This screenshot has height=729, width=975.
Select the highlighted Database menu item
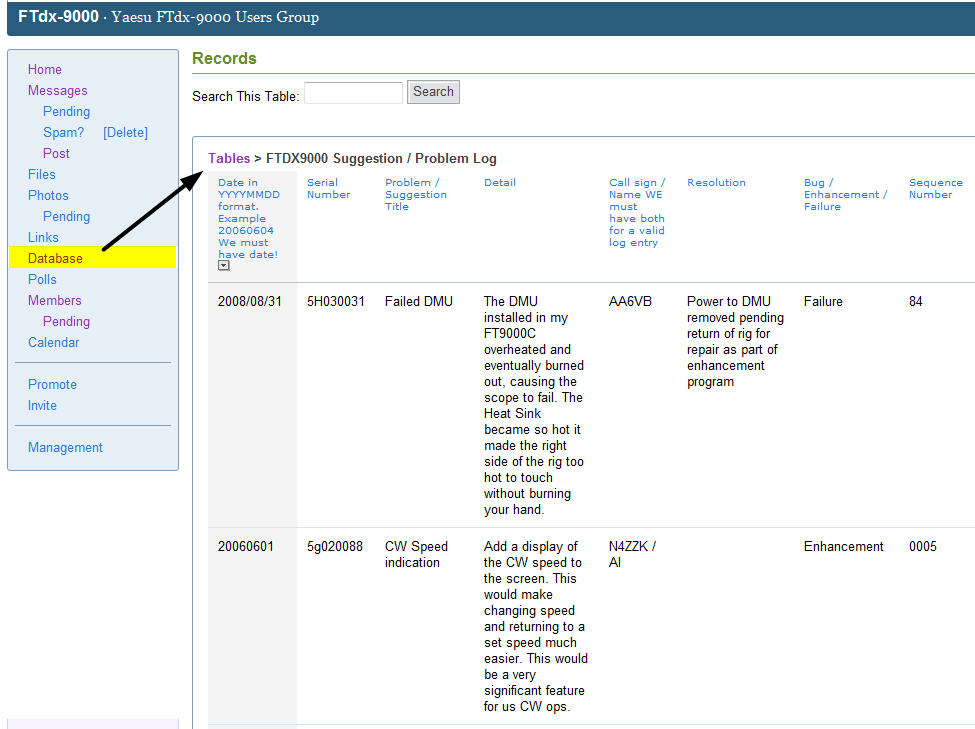tap(93, 258)
